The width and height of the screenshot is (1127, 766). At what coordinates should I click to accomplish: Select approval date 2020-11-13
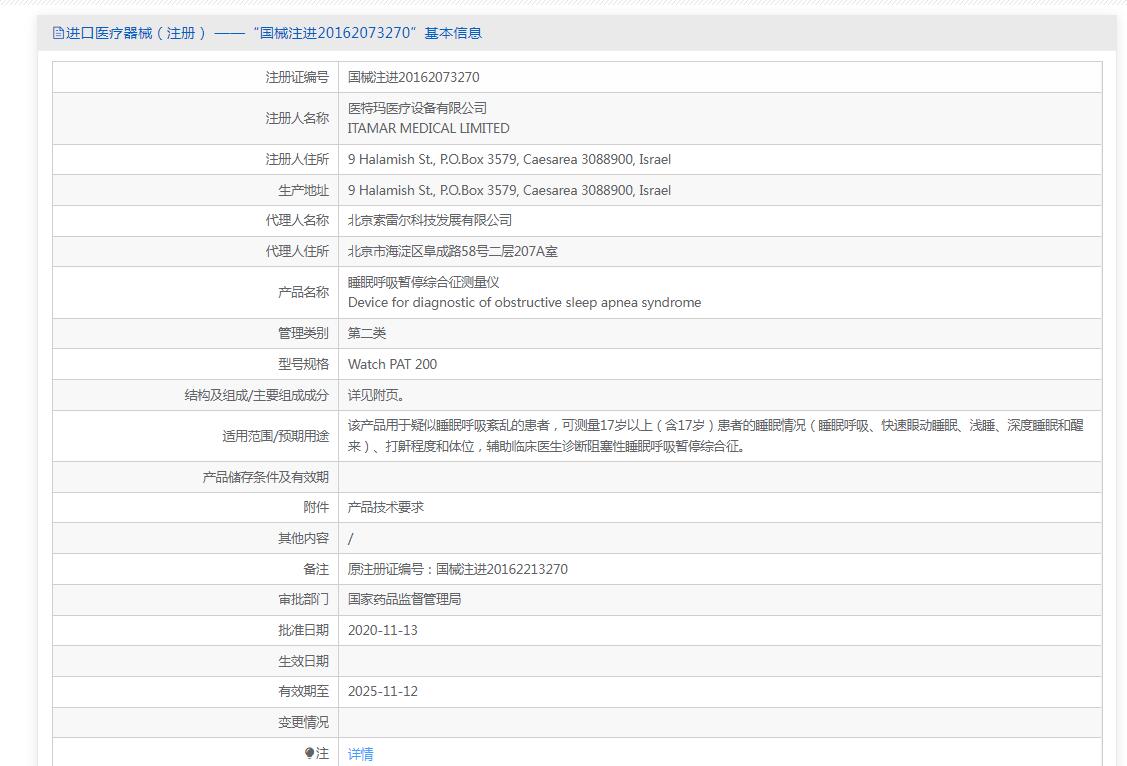pos(382,630)
